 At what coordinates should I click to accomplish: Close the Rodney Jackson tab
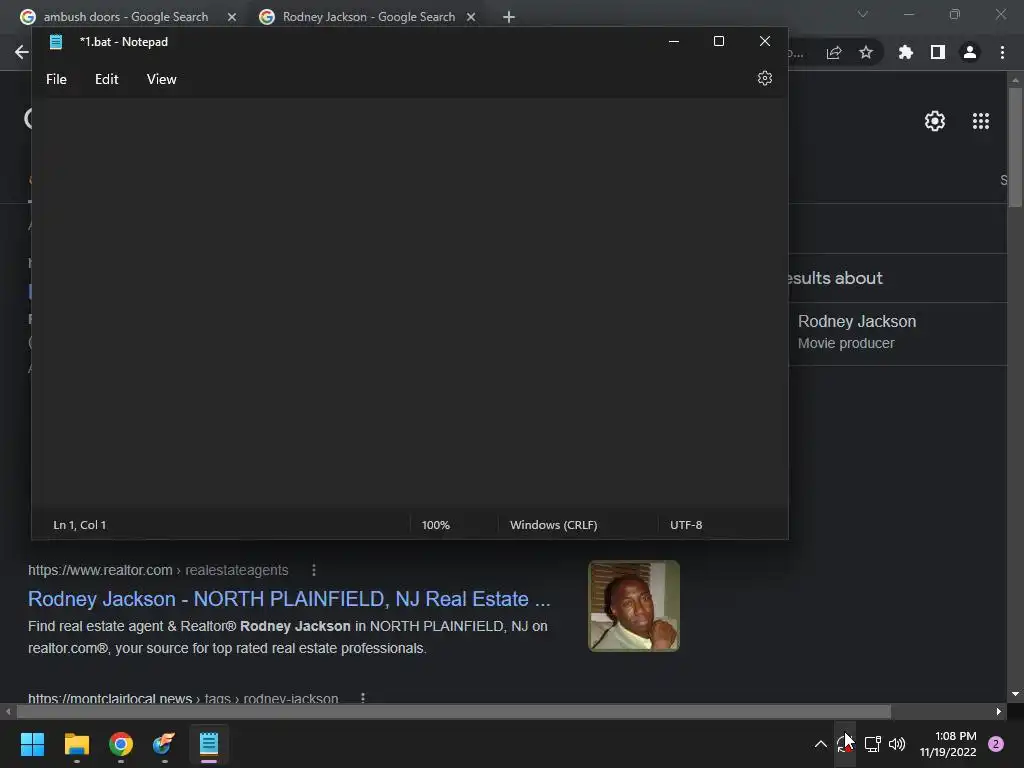(x=471, y=17)
